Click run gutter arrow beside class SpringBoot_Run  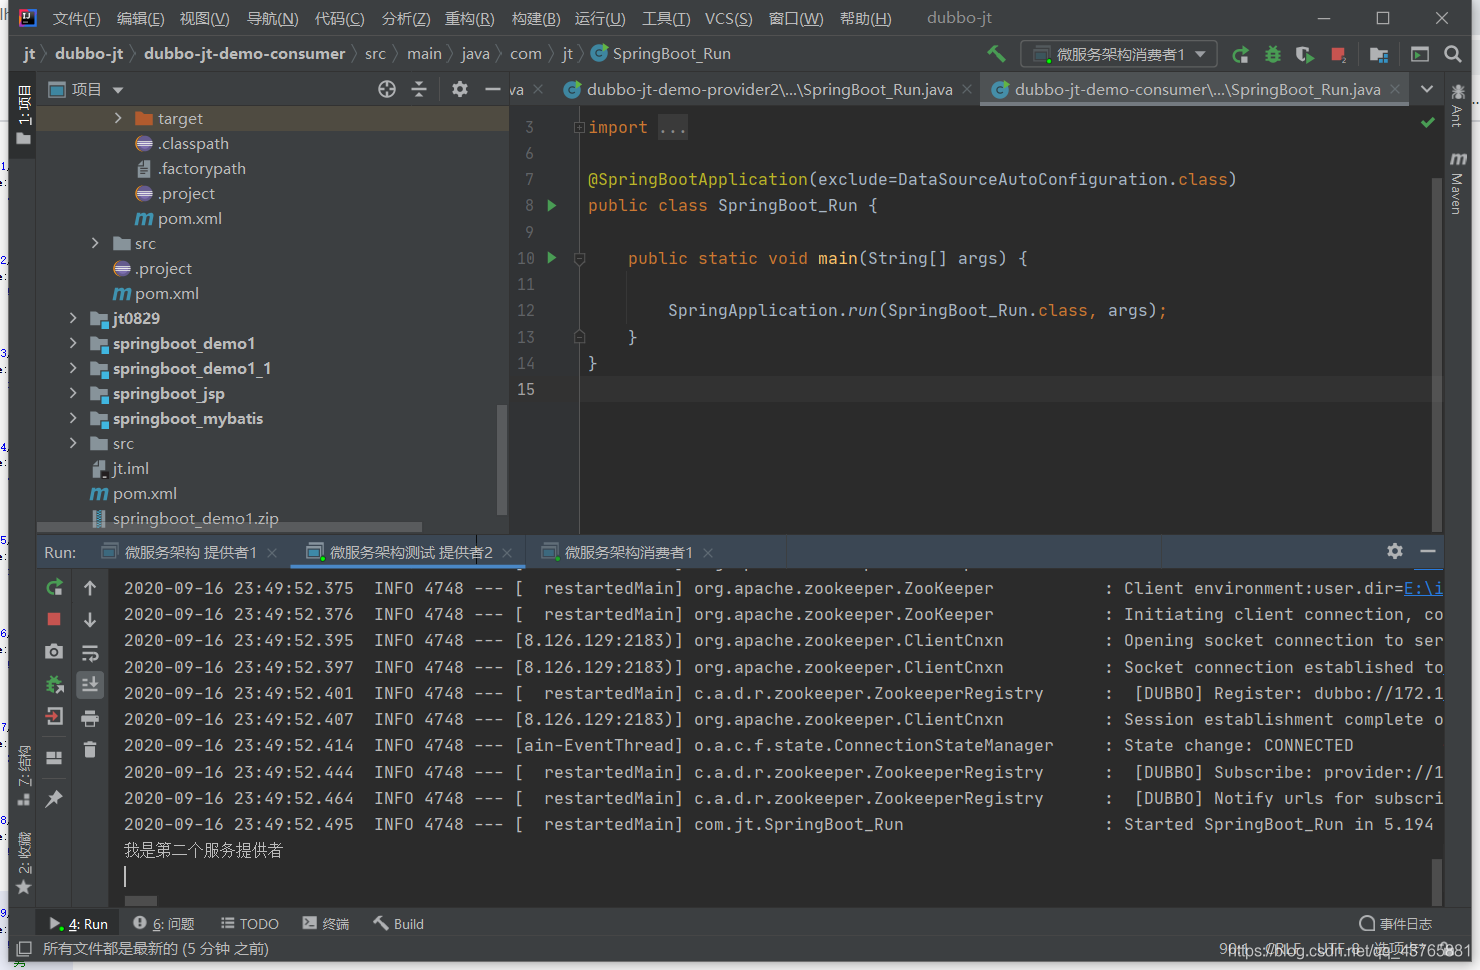click(551, 205)
